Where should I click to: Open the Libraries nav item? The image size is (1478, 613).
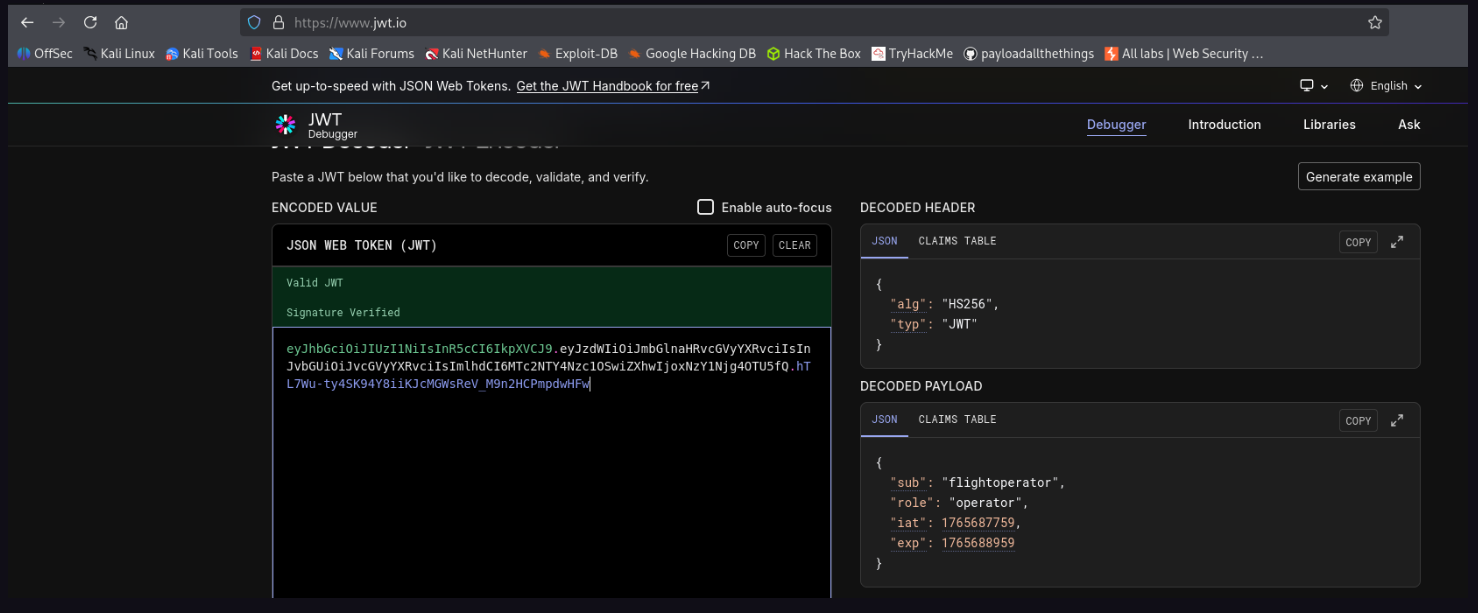[x=1329, y=125]
